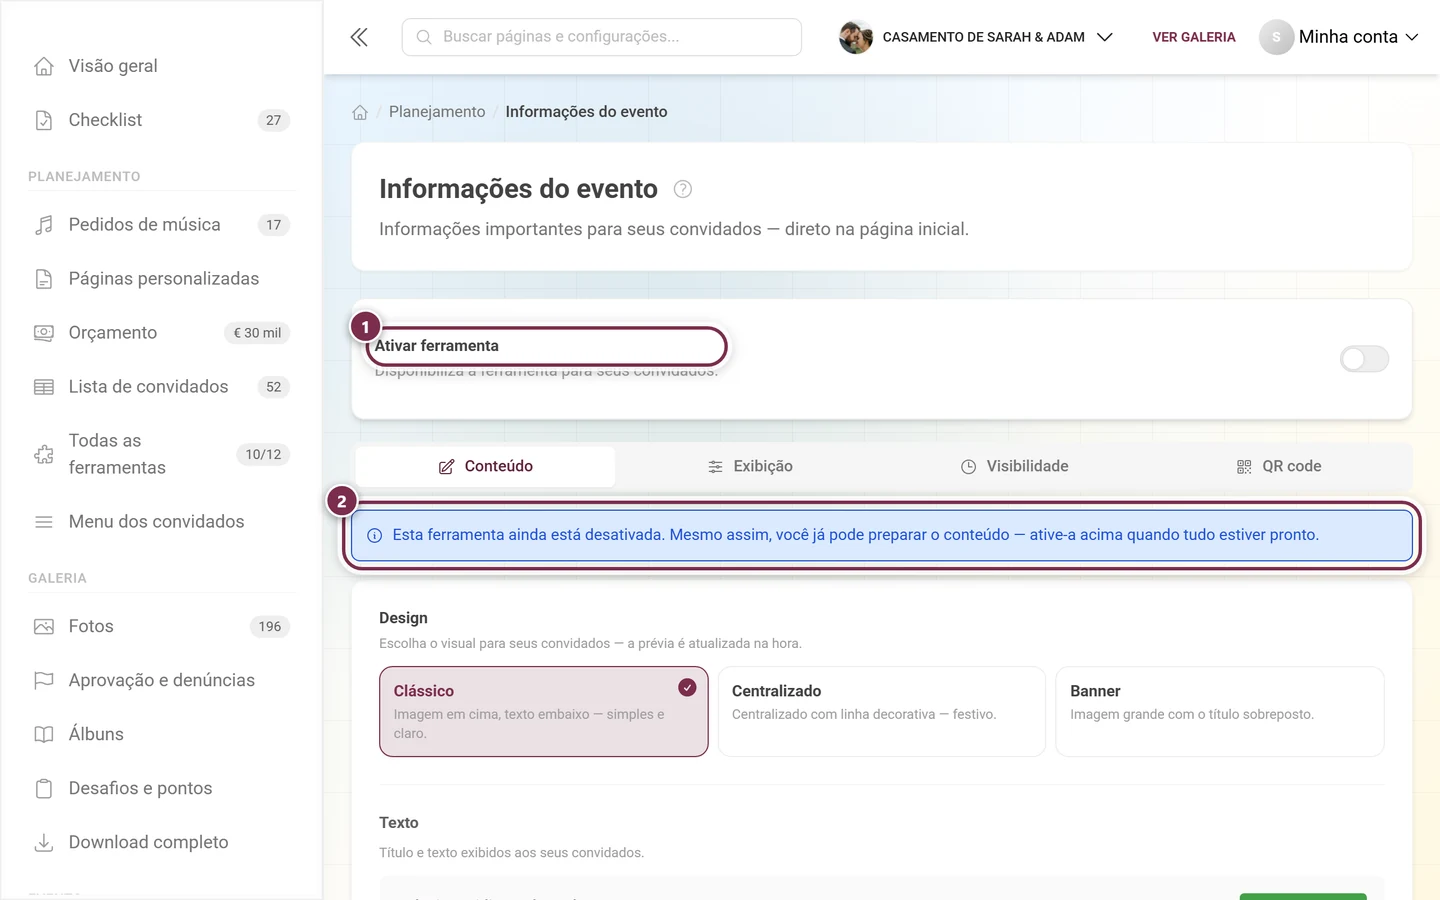The height and width of the screenshot is (900, 1440).
Task: Click the Orçamento money icon
Action: pyautogui.click(x=44, y=333)
